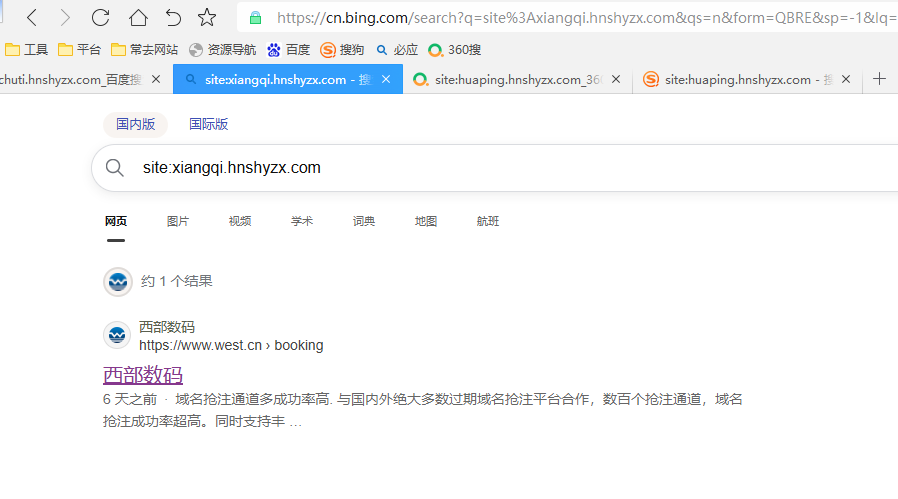
Task: Open the 平台 bookmark folder
Action: (80, 50)
